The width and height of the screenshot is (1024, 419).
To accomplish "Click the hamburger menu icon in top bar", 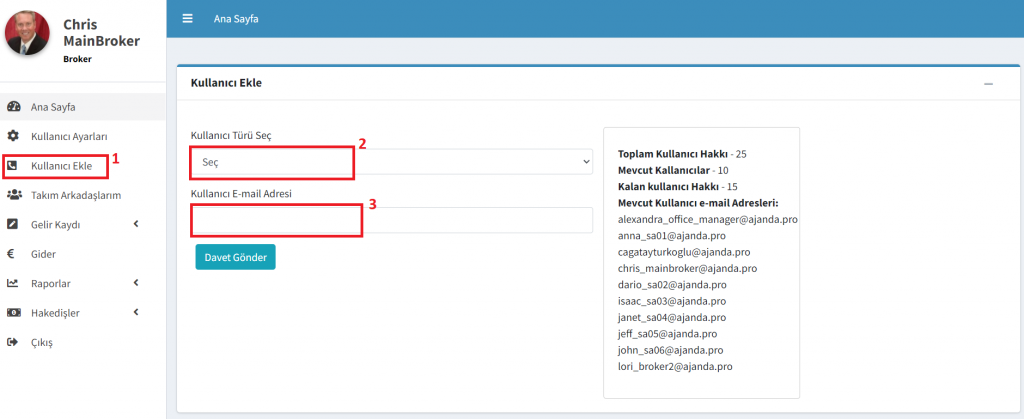I will point(187,19).
